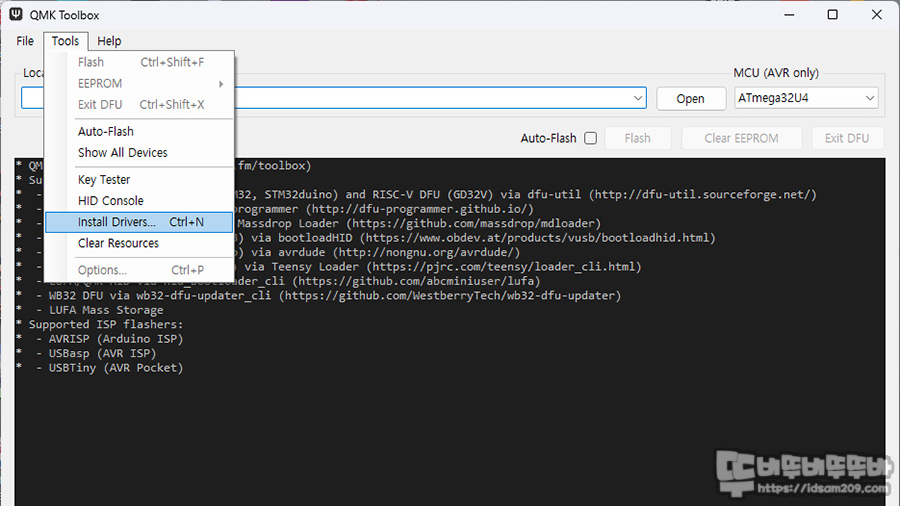Click the dfu-util sourceforge URL text
Screen dimensions: 900x506
(705, 194)
